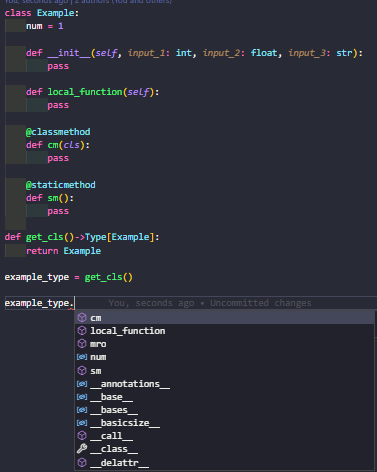The height and width of the screenshot is (472, 377).
Task: Click the 'def cm(cls):' line
Action: tap(58, 145)
